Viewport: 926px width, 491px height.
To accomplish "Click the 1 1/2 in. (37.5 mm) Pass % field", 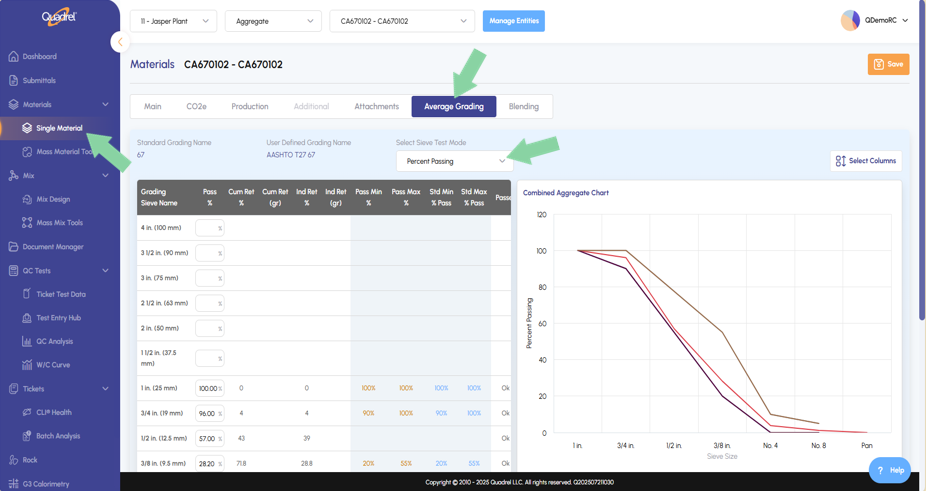I will pos(210,358).
